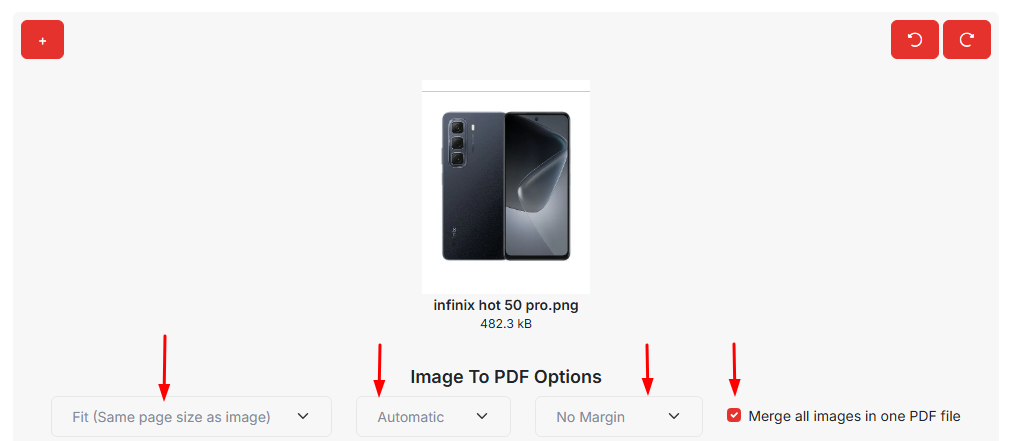Select the uploaded phone image thumbnail
The image size is (1012, 441).
[506, 186]
